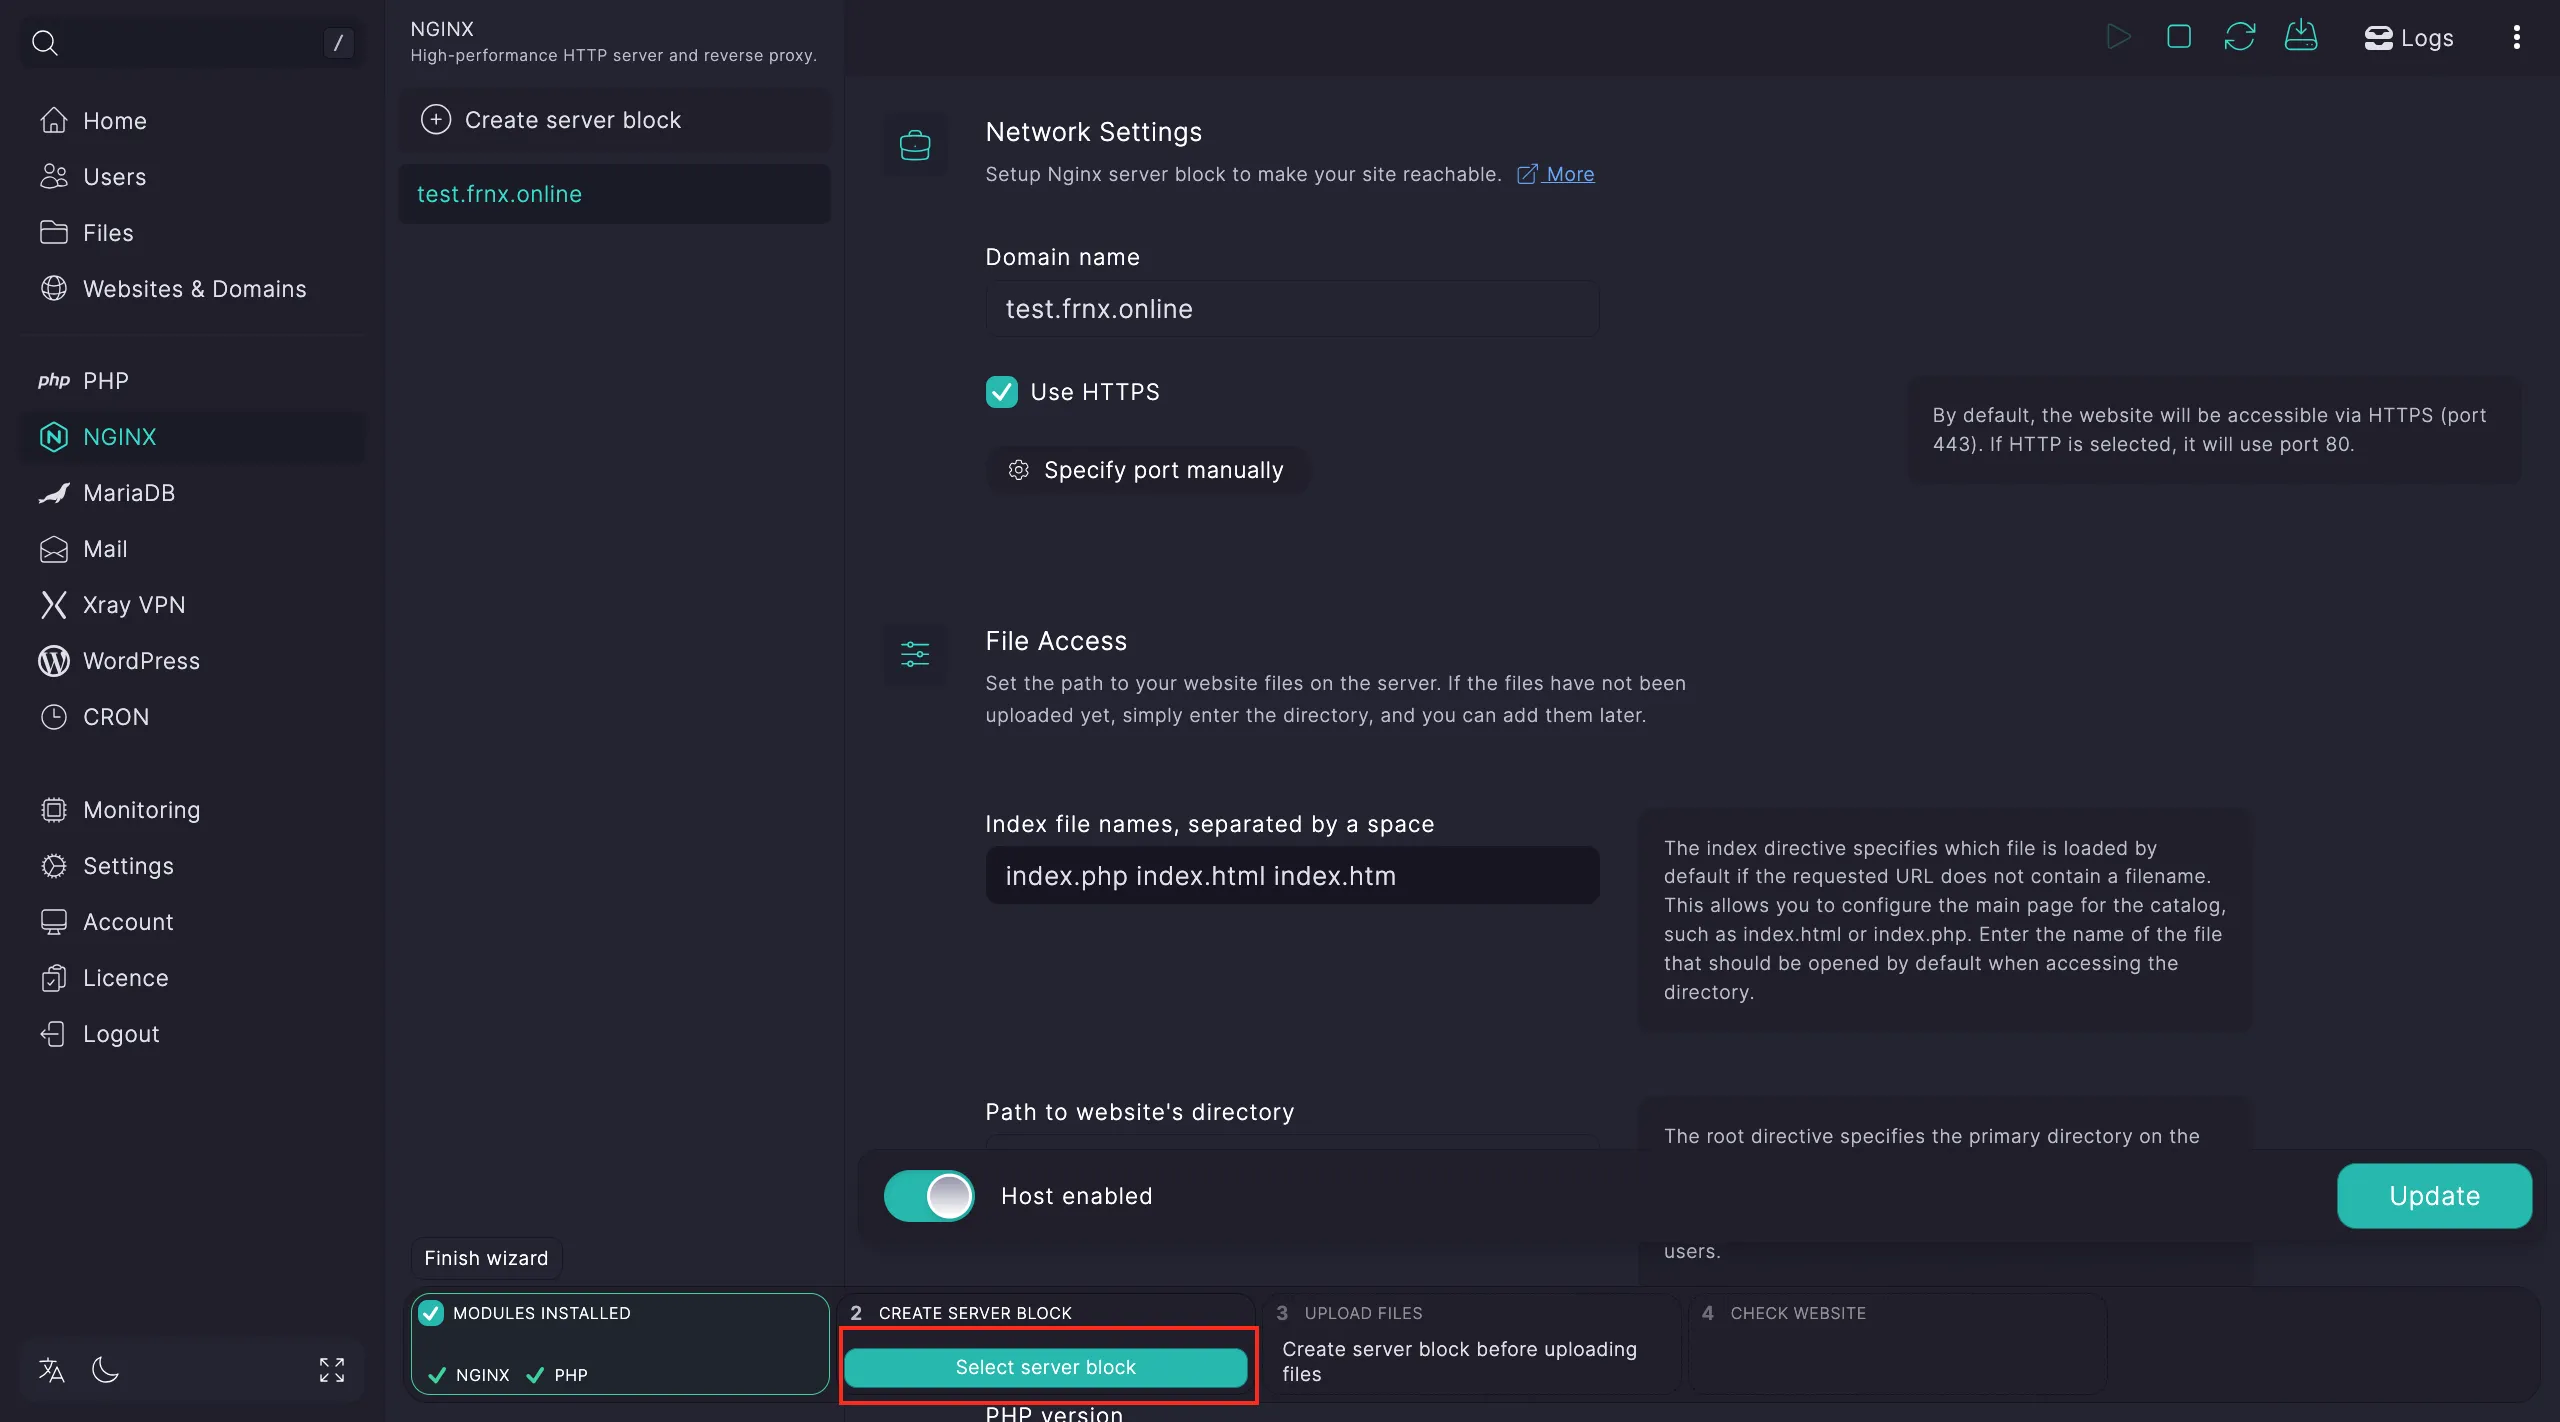
Task: Click the File Access sliders icon
Action: coord(915,655)
